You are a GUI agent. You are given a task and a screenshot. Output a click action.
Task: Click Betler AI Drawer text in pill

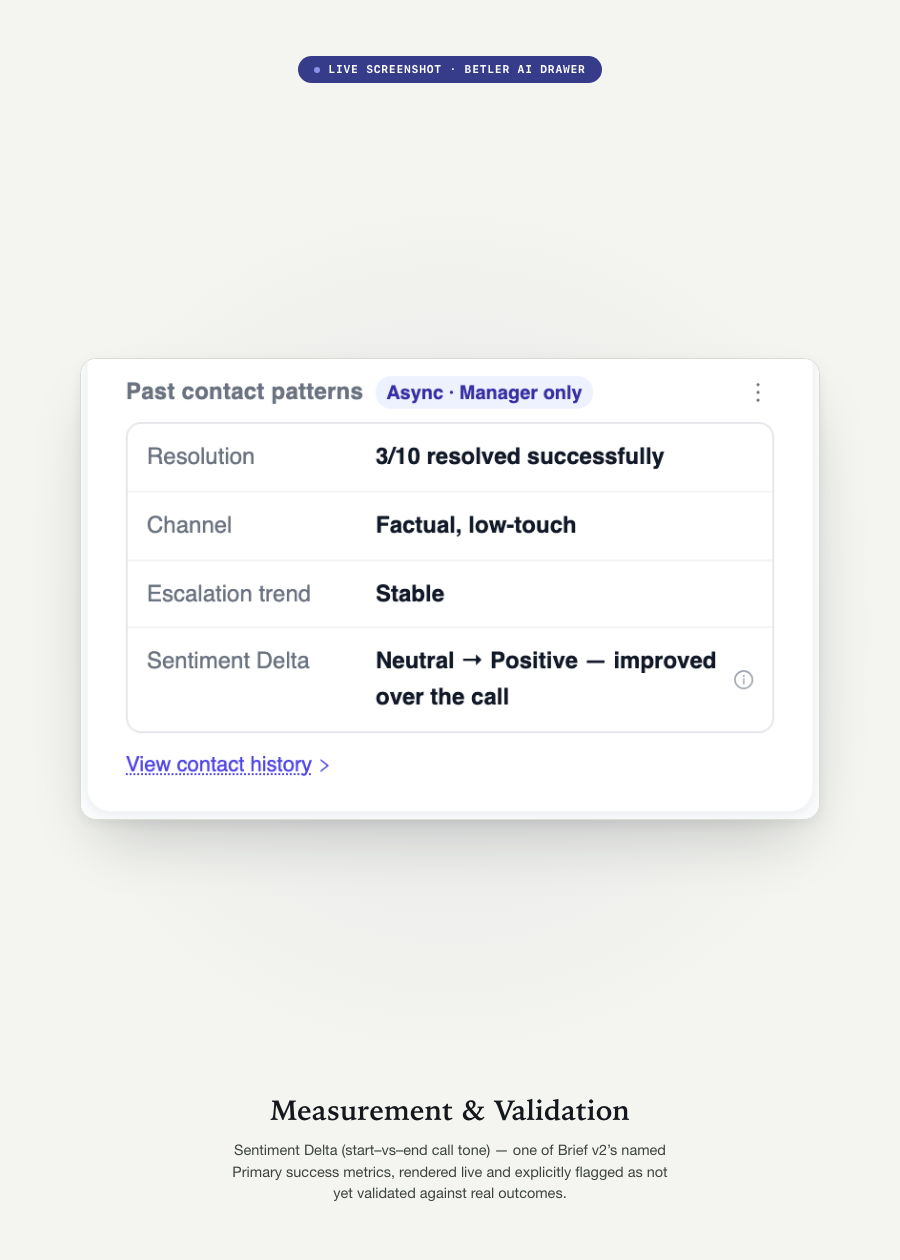525,70
